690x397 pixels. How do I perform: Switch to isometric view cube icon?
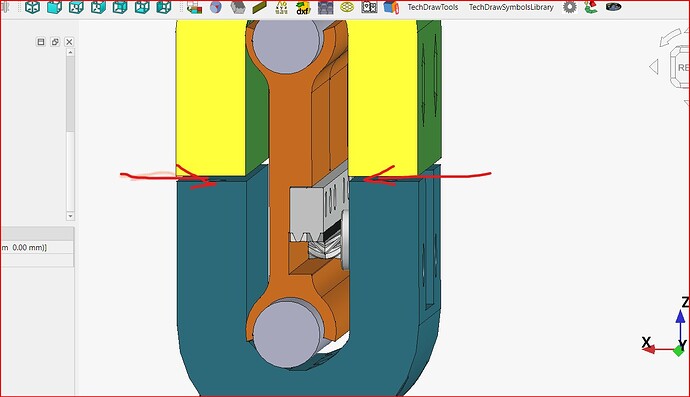[x=33, y=7]
